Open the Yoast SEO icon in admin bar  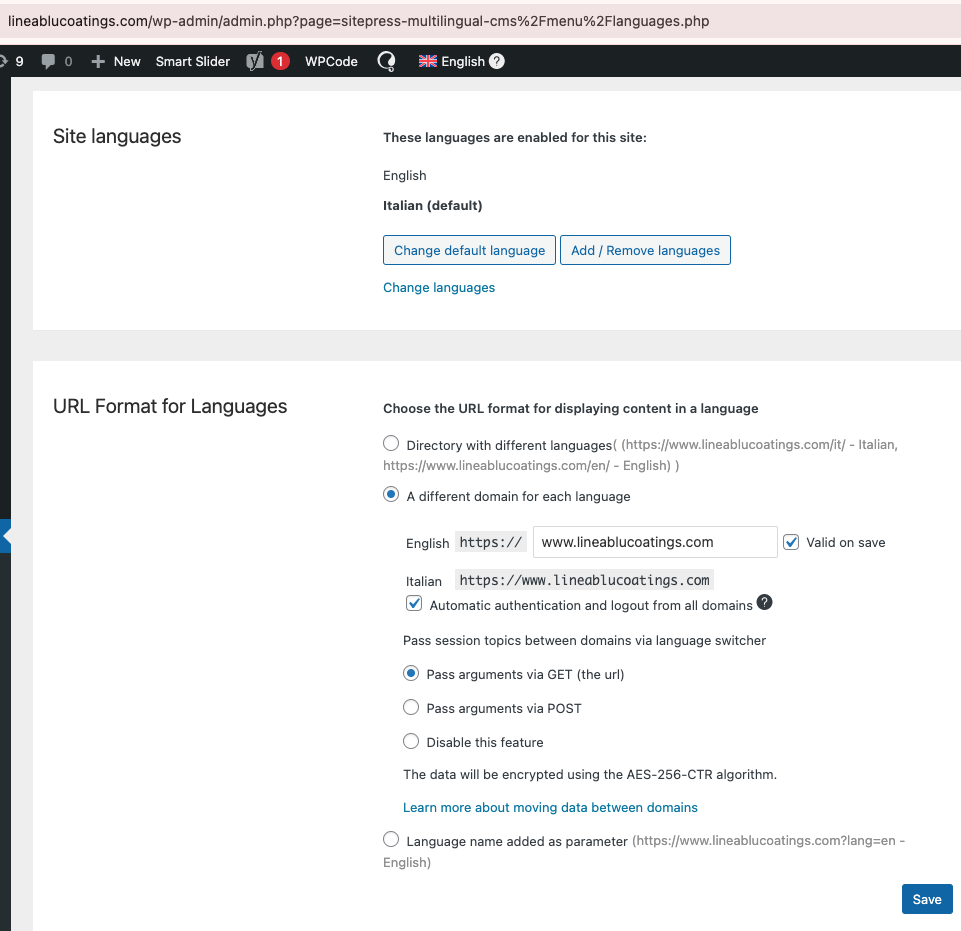point(255,61)
